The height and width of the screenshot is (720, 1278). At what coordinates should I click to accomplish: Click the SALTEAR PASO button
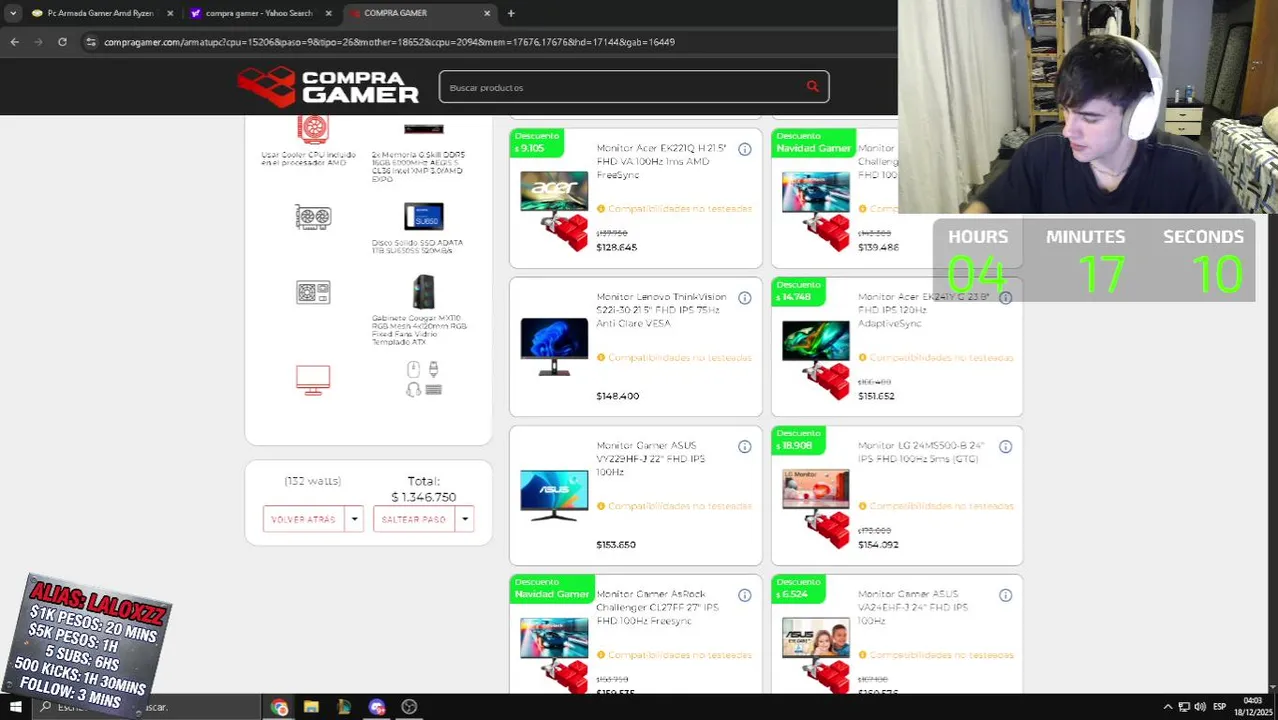tap(413, 519)
